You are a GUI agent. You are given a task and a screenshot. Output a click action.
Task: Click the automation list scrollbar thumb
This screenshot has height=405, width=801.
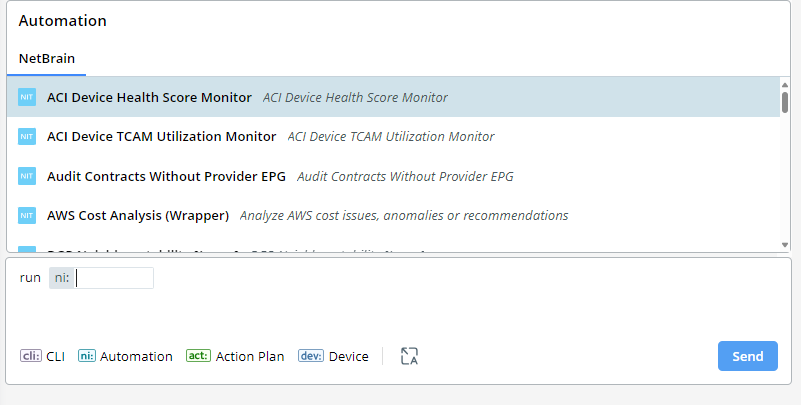[785, 101]
